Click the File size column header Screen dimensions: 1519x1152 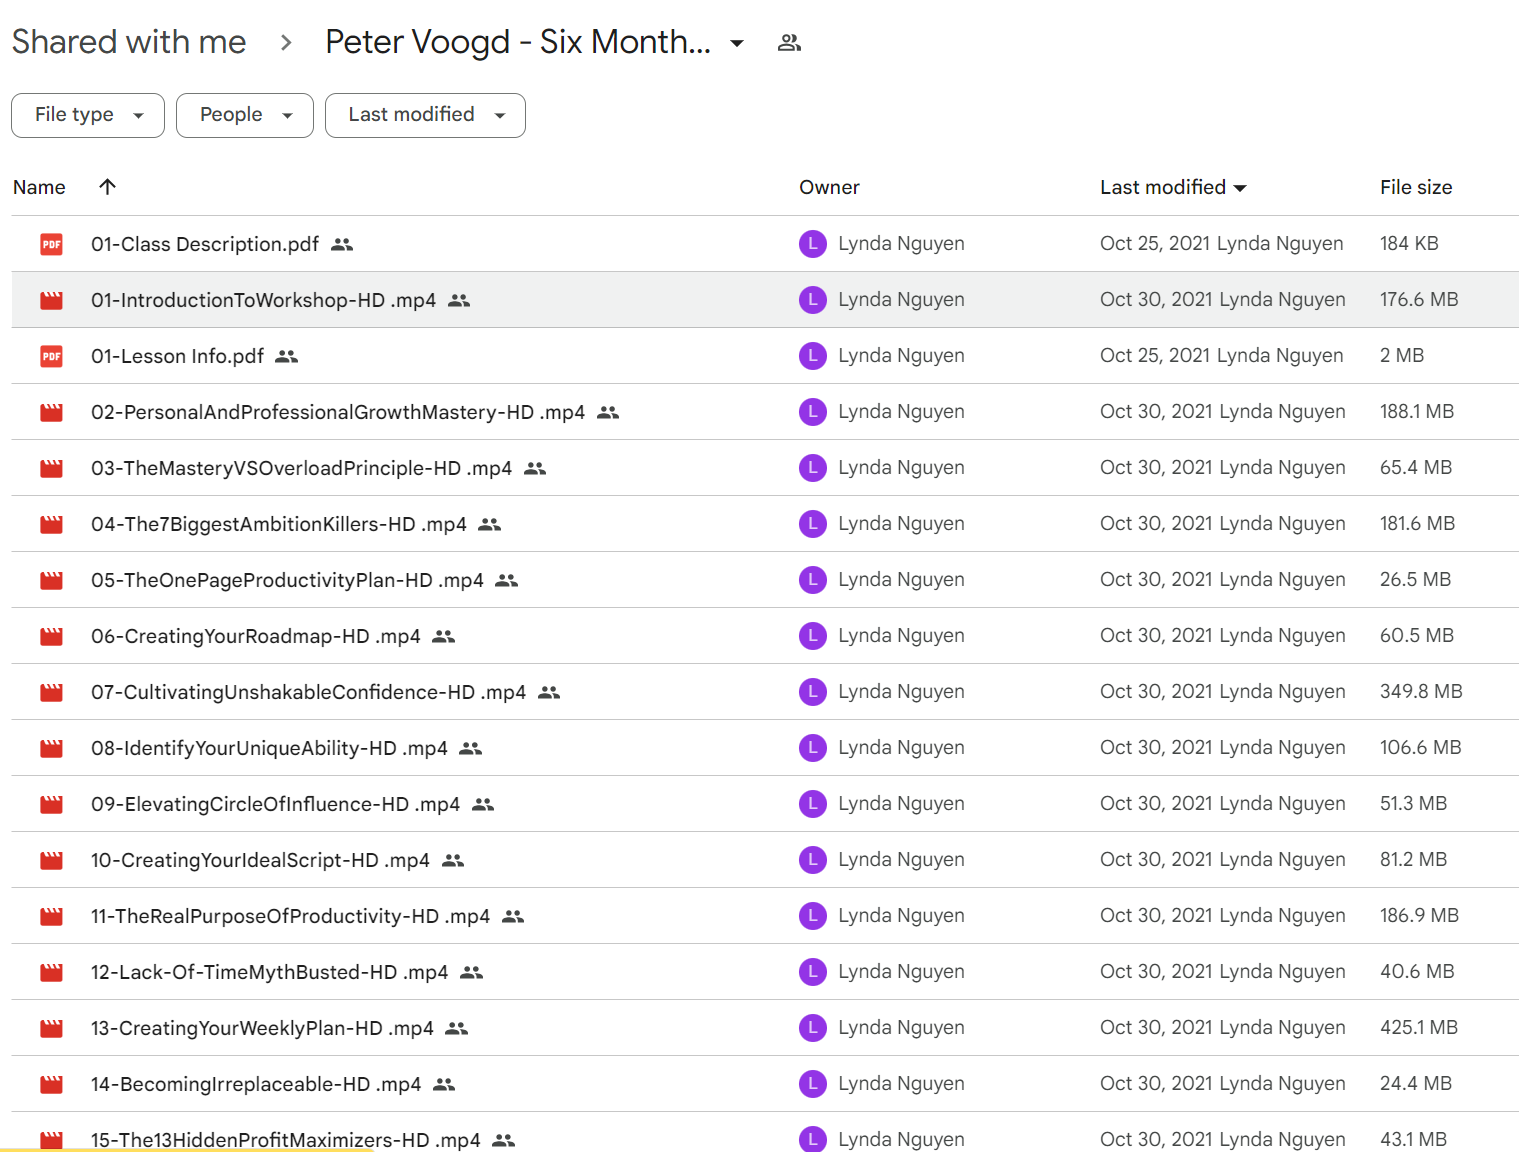pos(1416,187)
